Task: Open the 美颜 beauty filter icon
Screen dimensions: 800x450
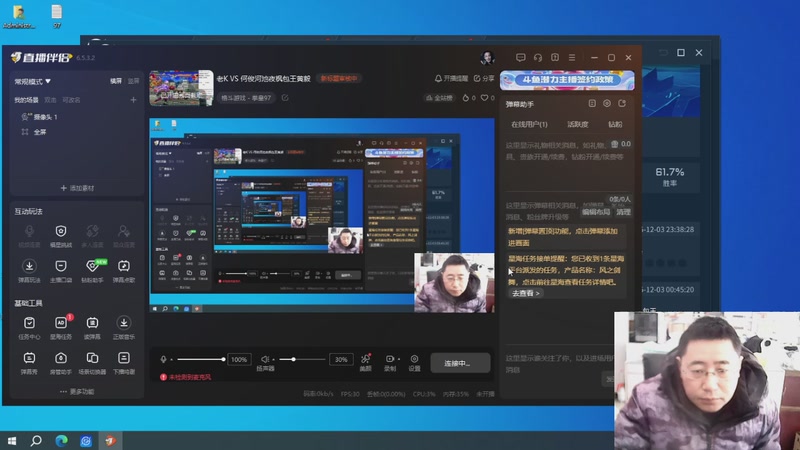Action: click(x=365, y=359)
